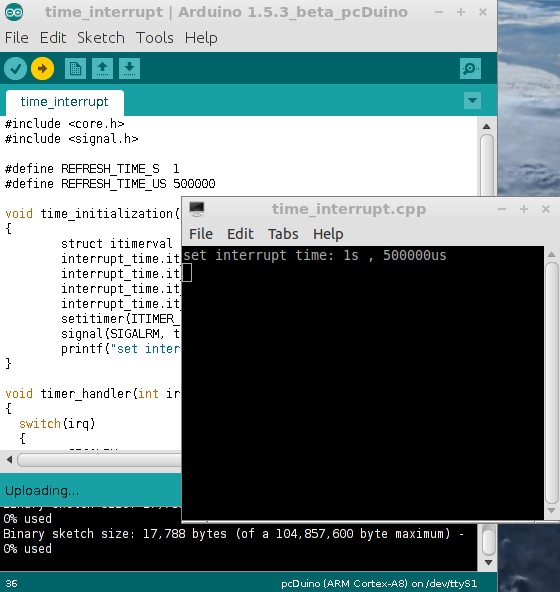This screenshot has height=592, width=560.
Task: Click the '#include <signal.h>' line
Action: [x=71, y=139]
